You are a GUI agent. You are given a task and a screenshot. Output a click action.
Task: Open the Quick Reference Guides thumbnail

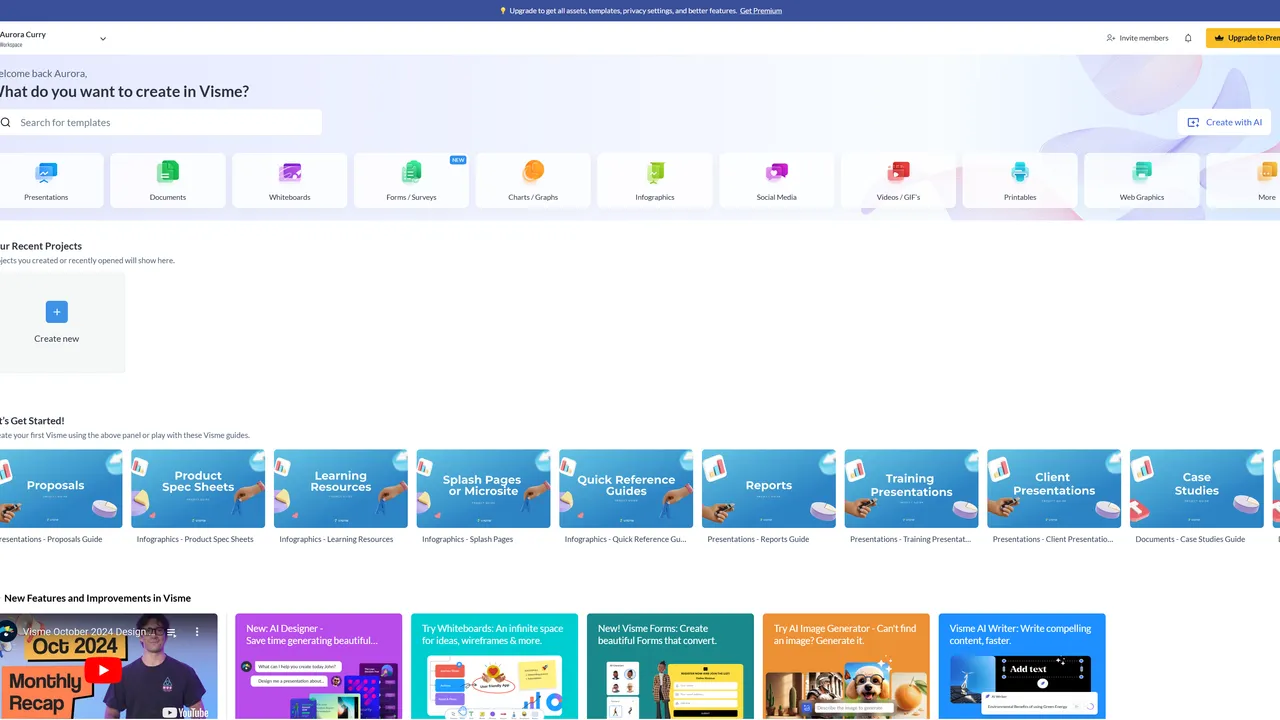626,488
